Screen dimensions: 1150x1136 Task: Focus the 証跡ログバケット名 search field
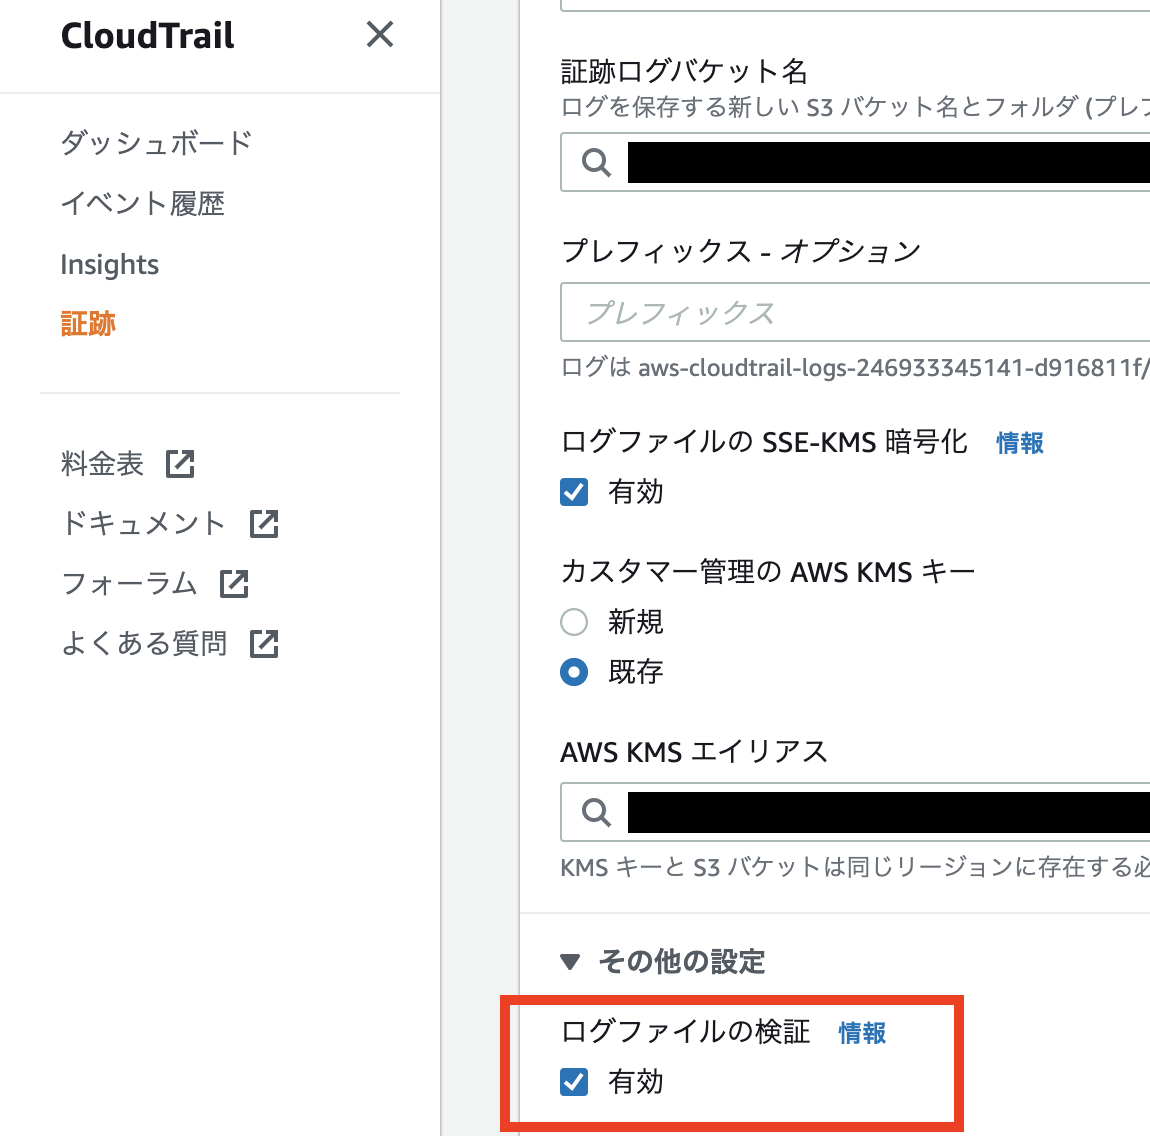855,162
